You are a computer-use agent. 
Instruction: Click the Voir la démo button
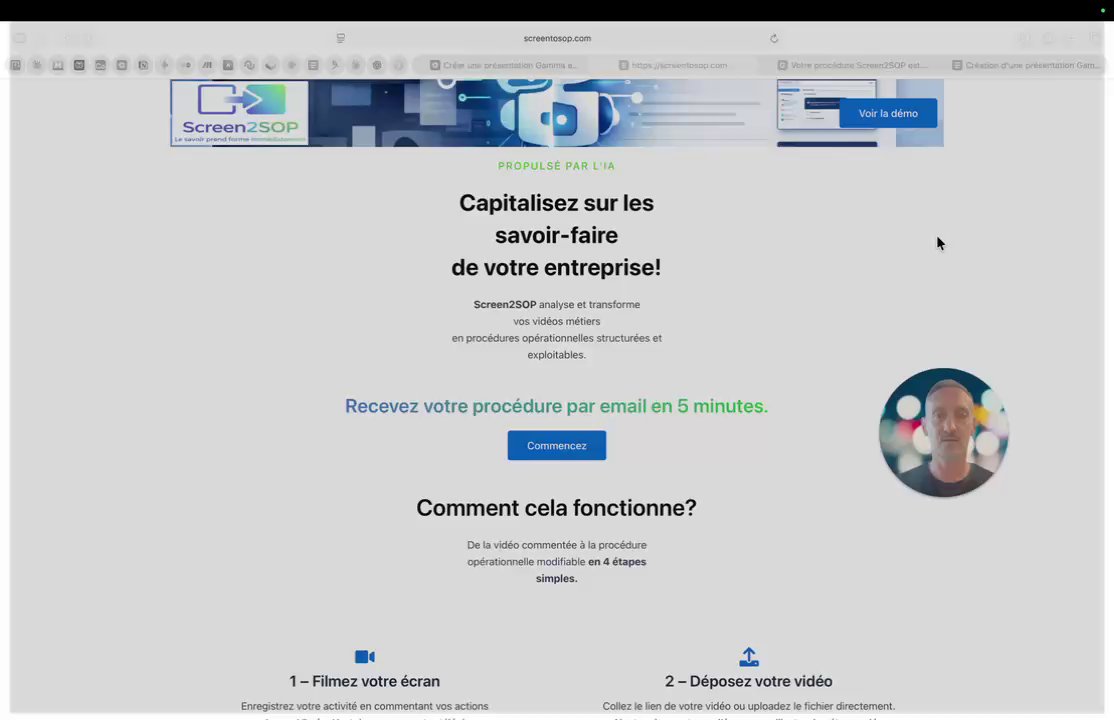point(887,113)
